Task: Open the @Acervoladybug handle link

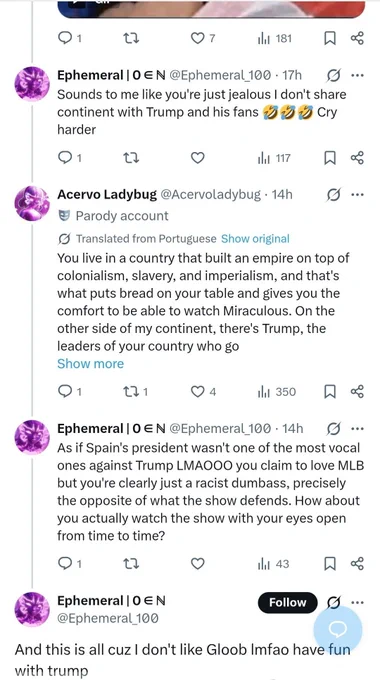Action: tap(211, 195)
